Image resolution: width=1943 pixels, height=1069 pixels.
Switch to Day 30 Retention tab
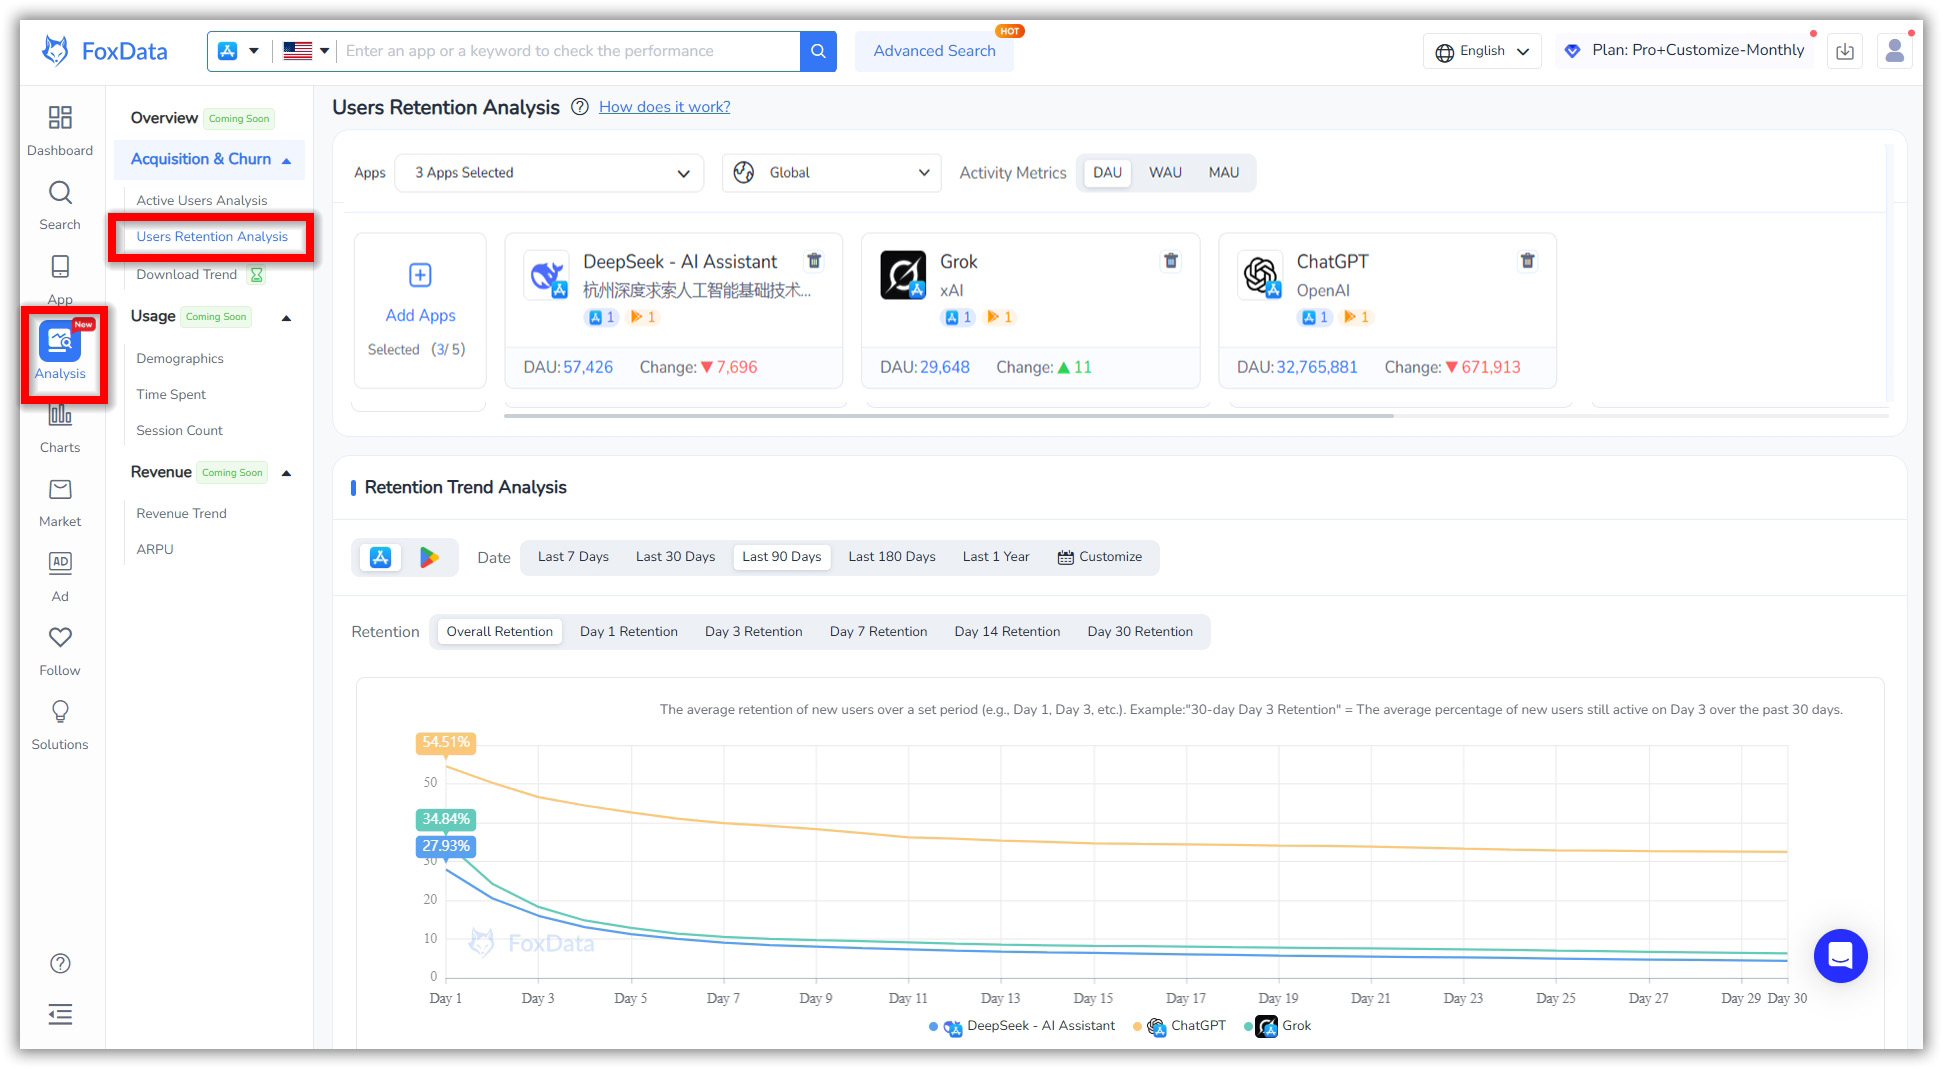(x=1140, y=632)
